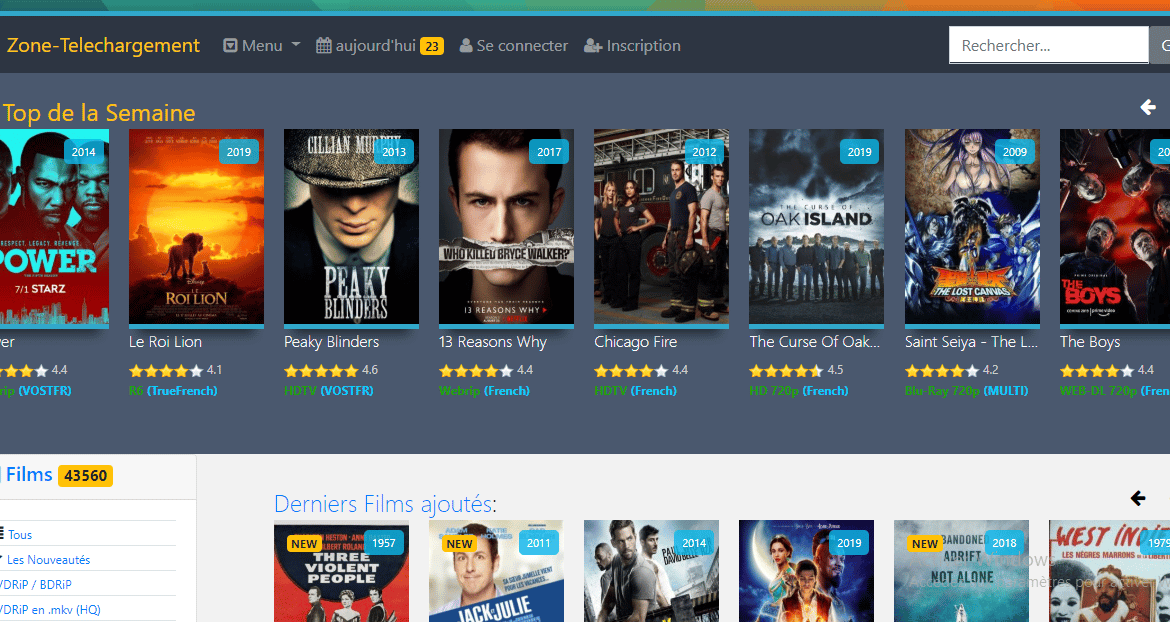Open the Peaky Blinders poster

[x=351, y=227]
